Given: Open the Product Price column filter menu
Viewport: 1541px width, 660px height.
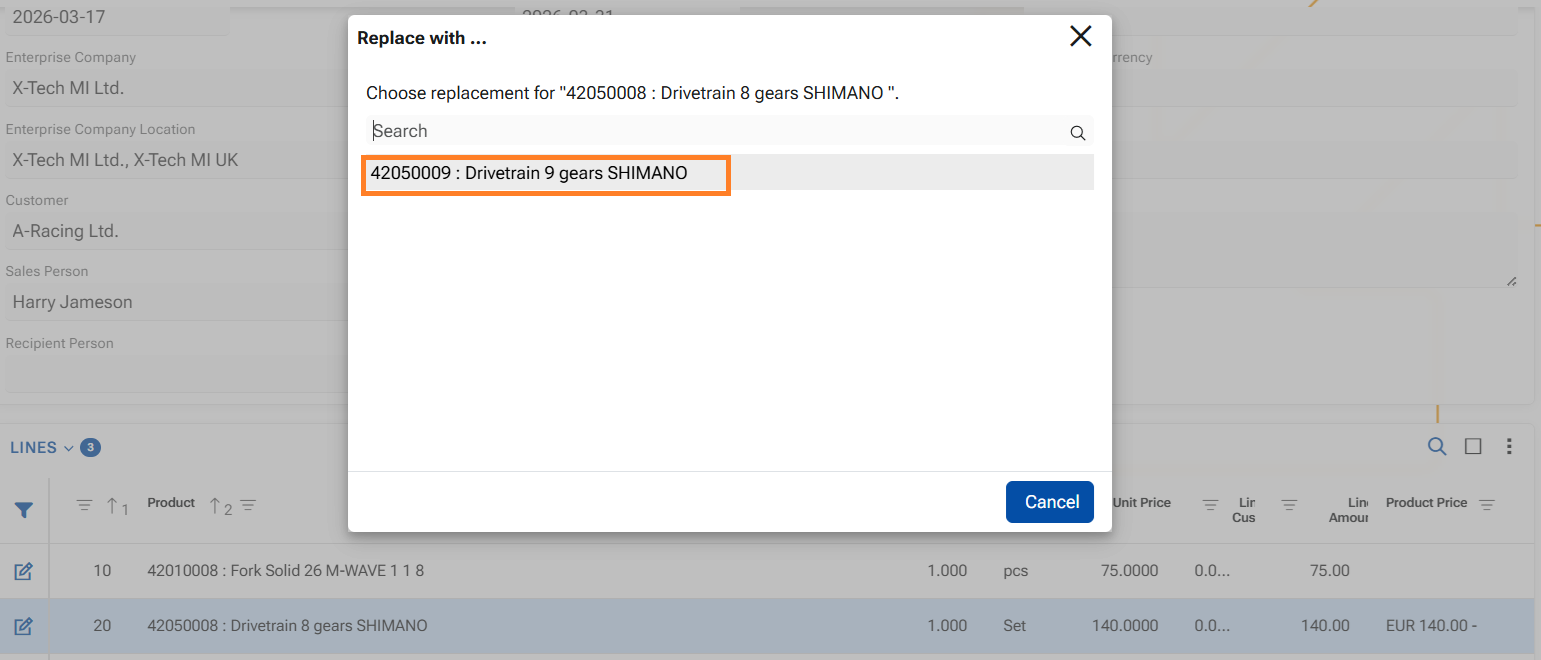Looking at the screenshot, I should coord(1486,505).
